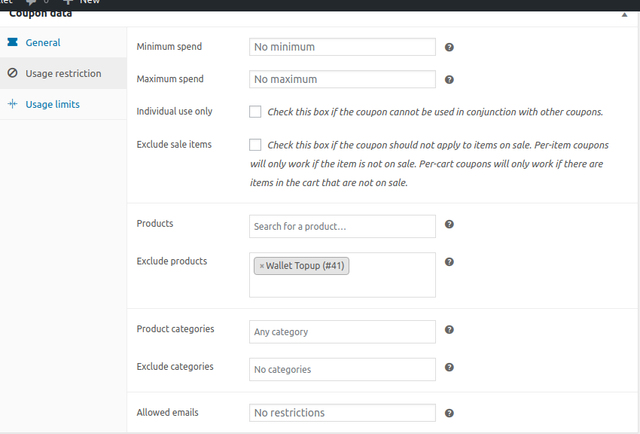This screenshot has width=640, height=434.
Task: Click the Usage limits icon
Action: tap(13, 104)
